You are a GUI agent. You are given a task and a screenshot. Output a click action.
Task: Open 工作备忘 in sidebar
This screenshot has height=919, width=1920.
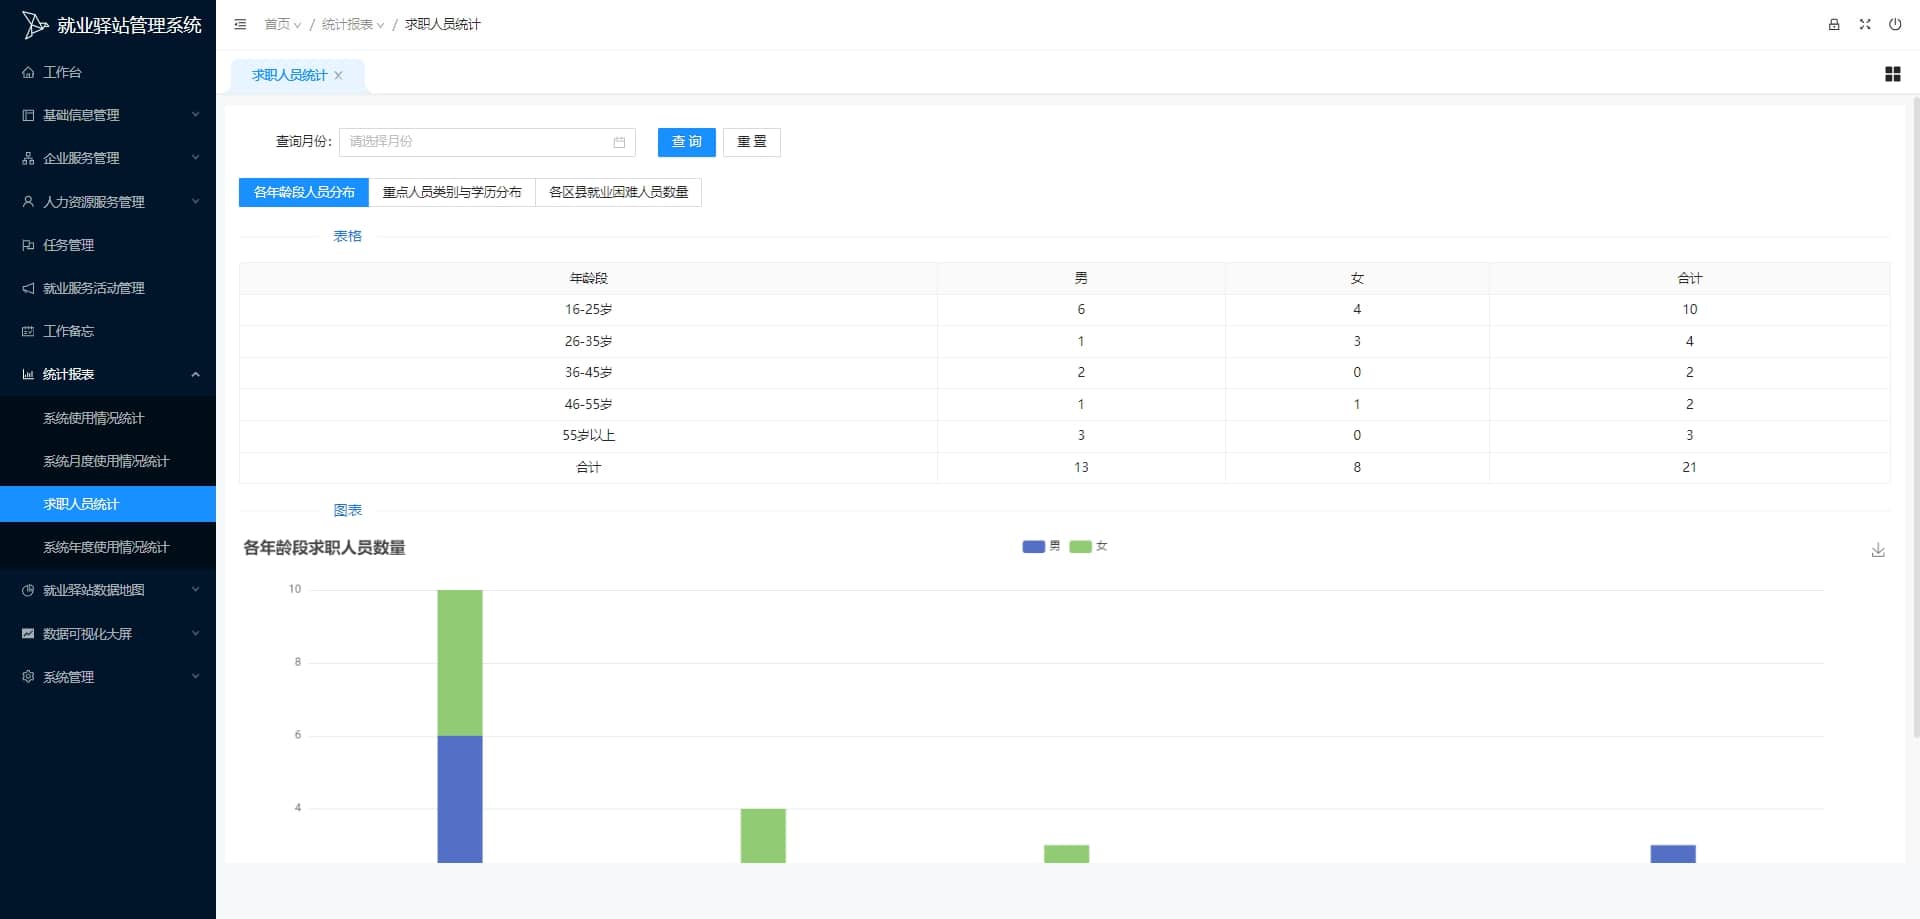point(108,331)
